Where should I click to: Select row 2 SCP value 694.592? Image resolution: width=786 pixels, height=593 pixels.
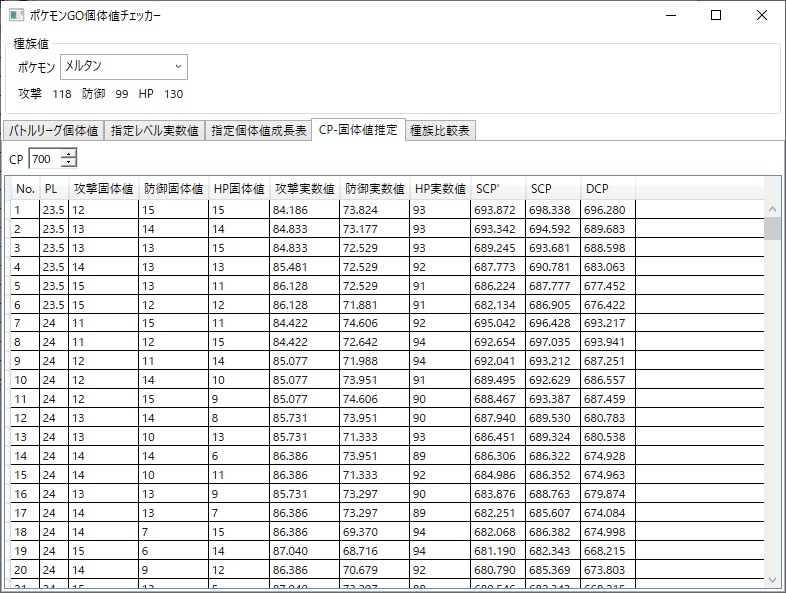[553, 229]
